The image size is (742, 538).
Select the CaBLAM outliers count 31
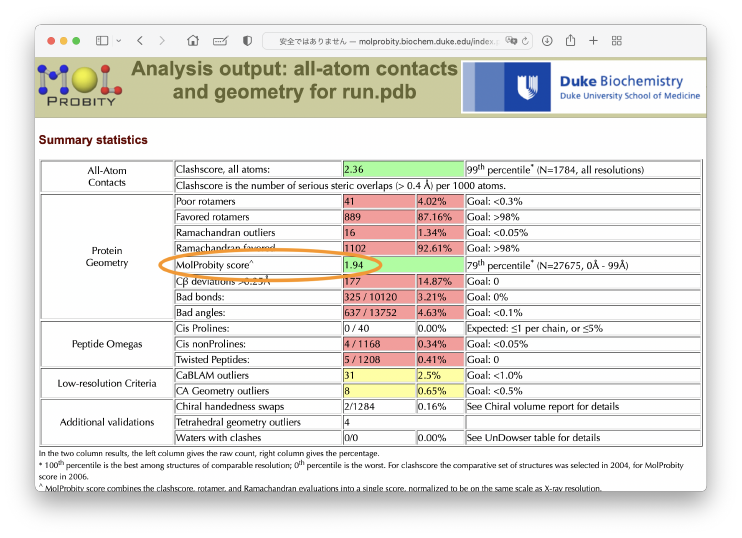pos(349,375)
